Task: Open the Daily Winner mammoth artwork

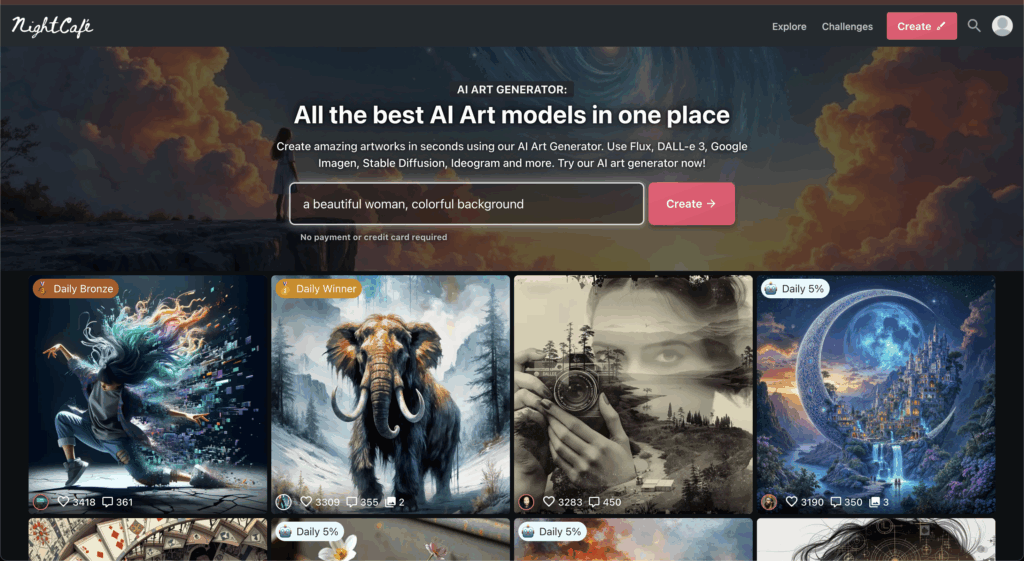Action: coord(391,394)
